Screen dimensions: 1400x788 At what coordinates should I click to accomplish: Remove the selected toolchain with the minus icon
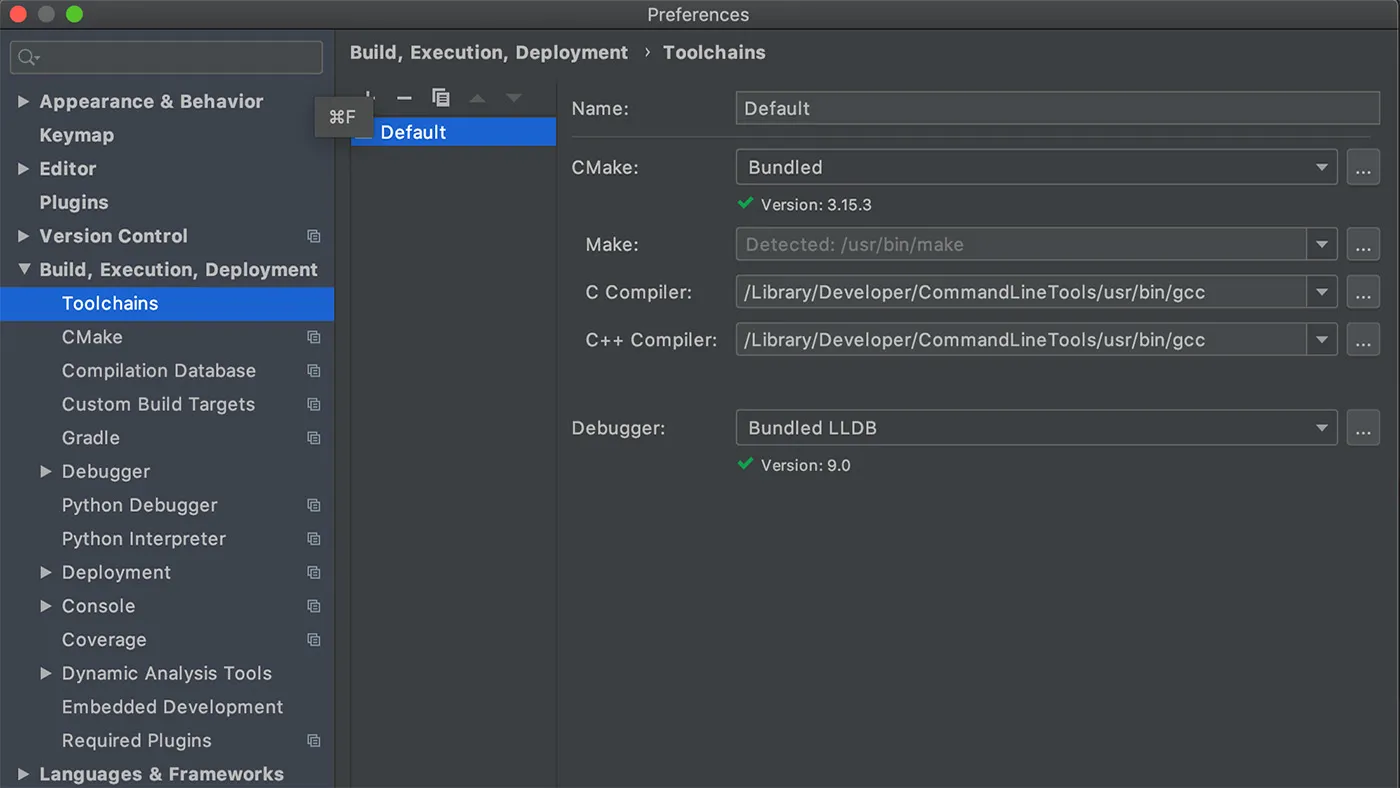404,97
